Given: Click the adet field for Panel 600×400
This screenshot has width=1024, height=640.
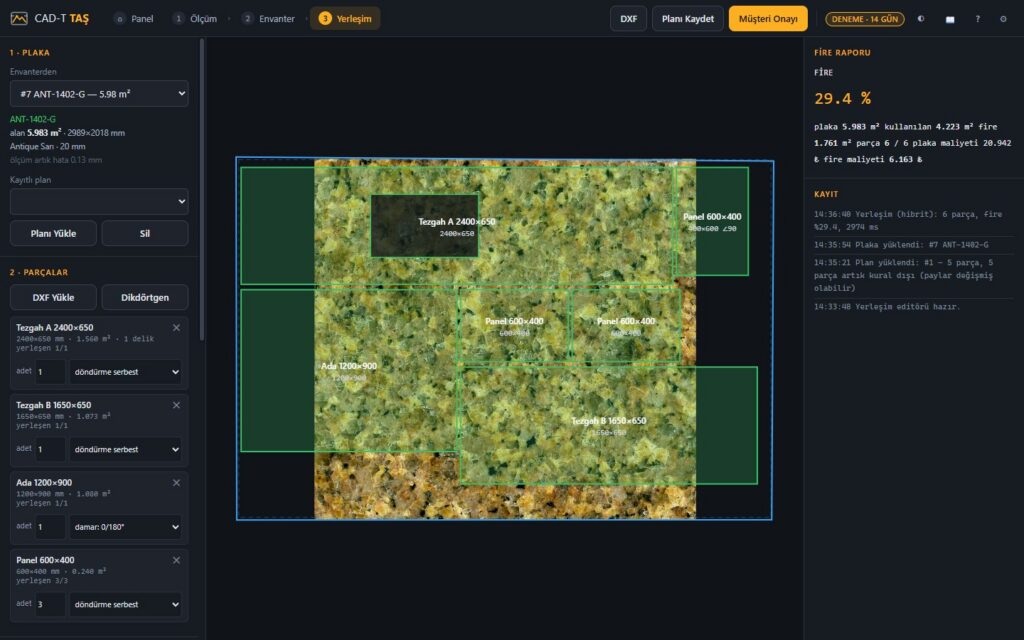Looking at the screenshot, I should click(50, 604).
